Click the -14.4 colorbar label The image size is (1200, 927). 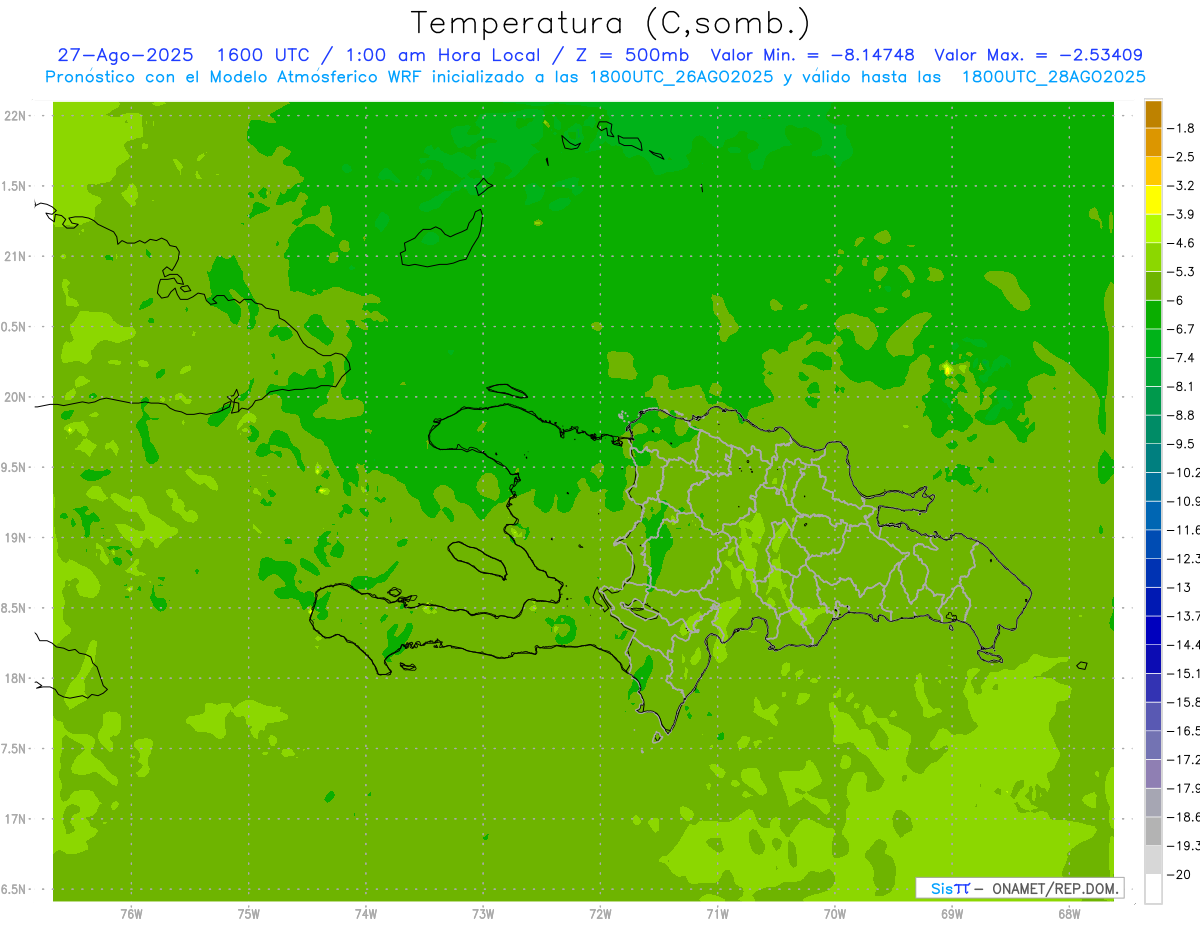[1184, 644]
